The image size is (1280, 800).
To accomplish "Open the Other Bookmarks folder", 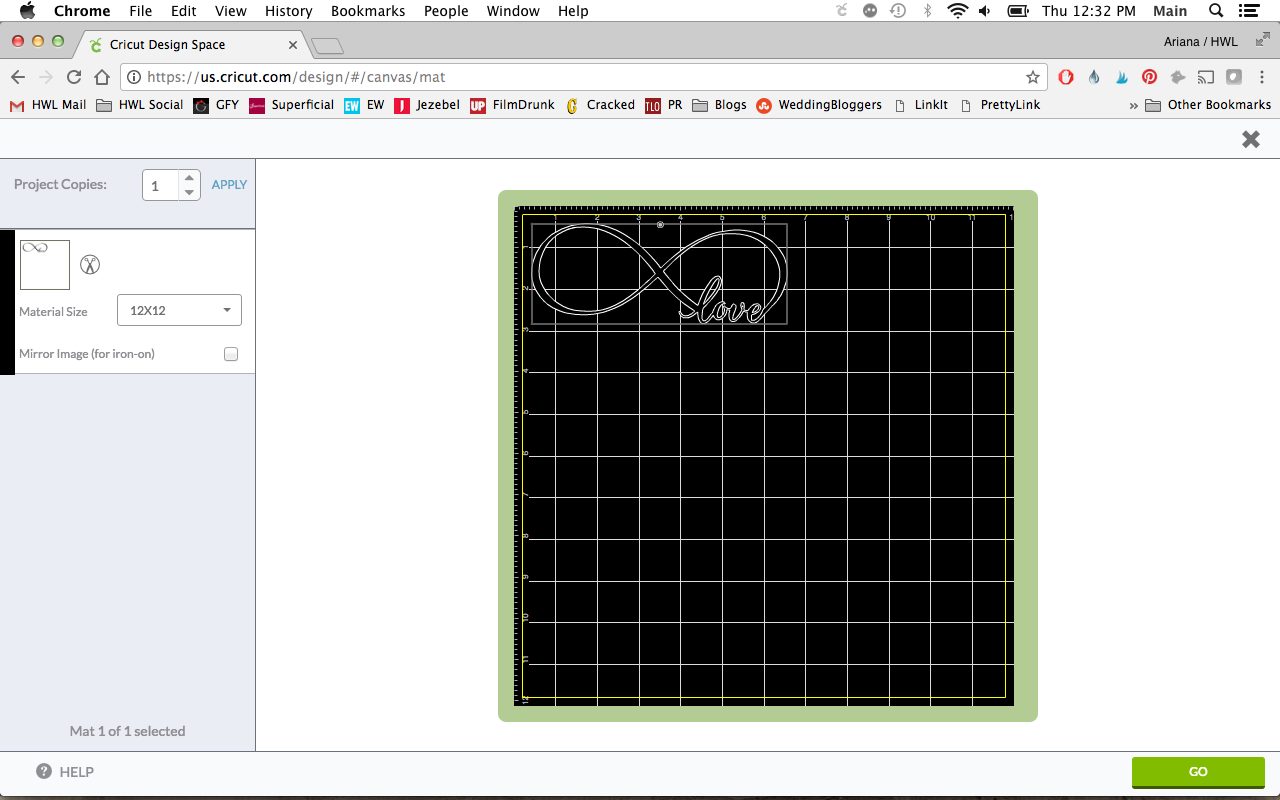I will pyautogui.click(x=1208, y=105).
